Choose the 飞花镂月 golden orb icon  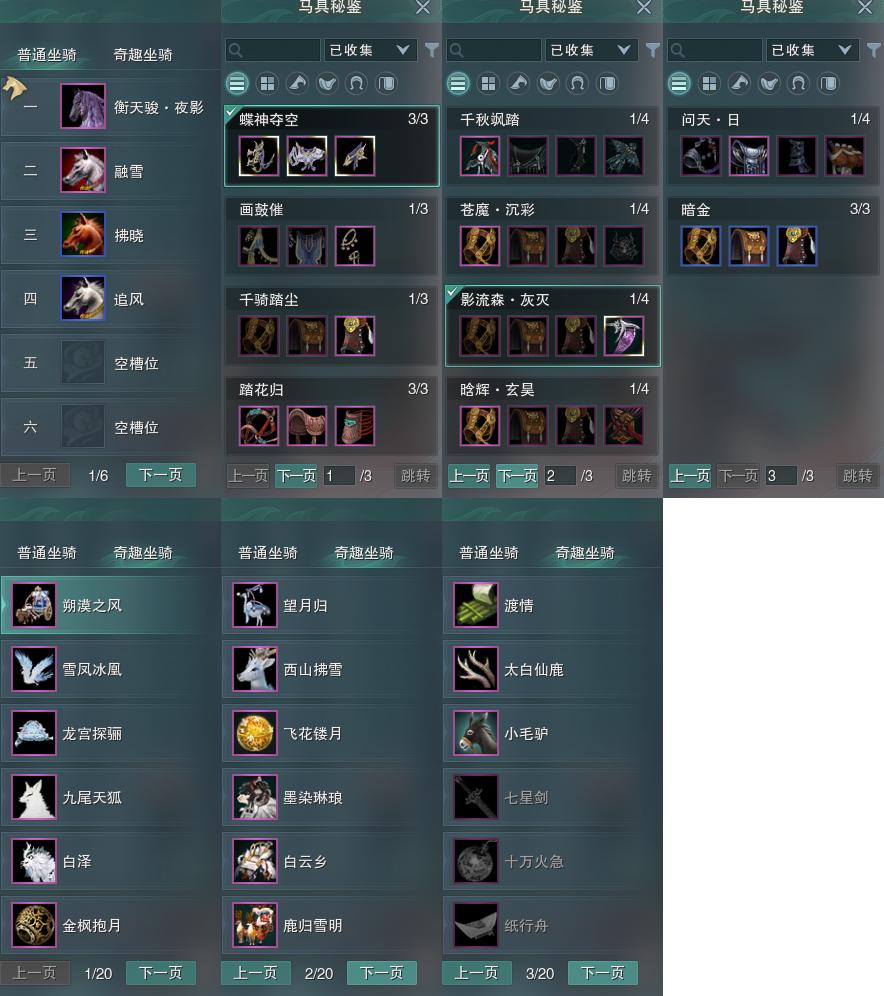pos(255,733)
